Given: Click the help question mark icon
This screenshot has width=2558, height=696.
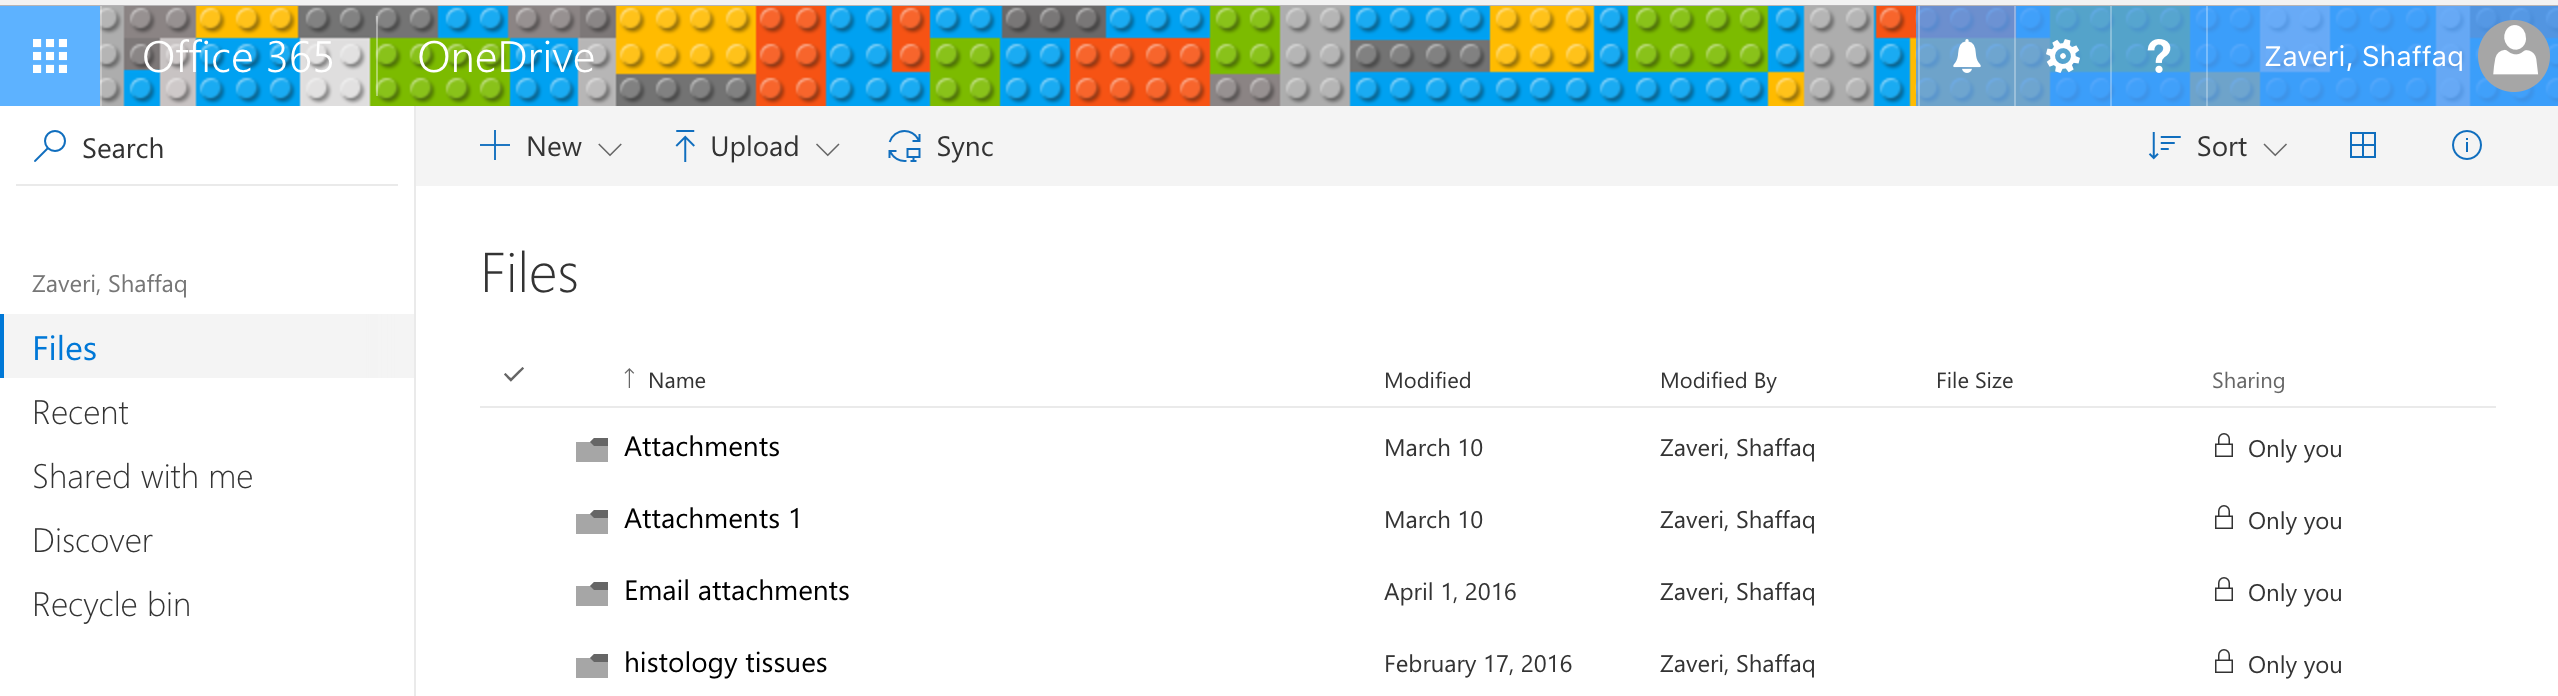Looking at the screenshot, I should (x=2158, y=56).
